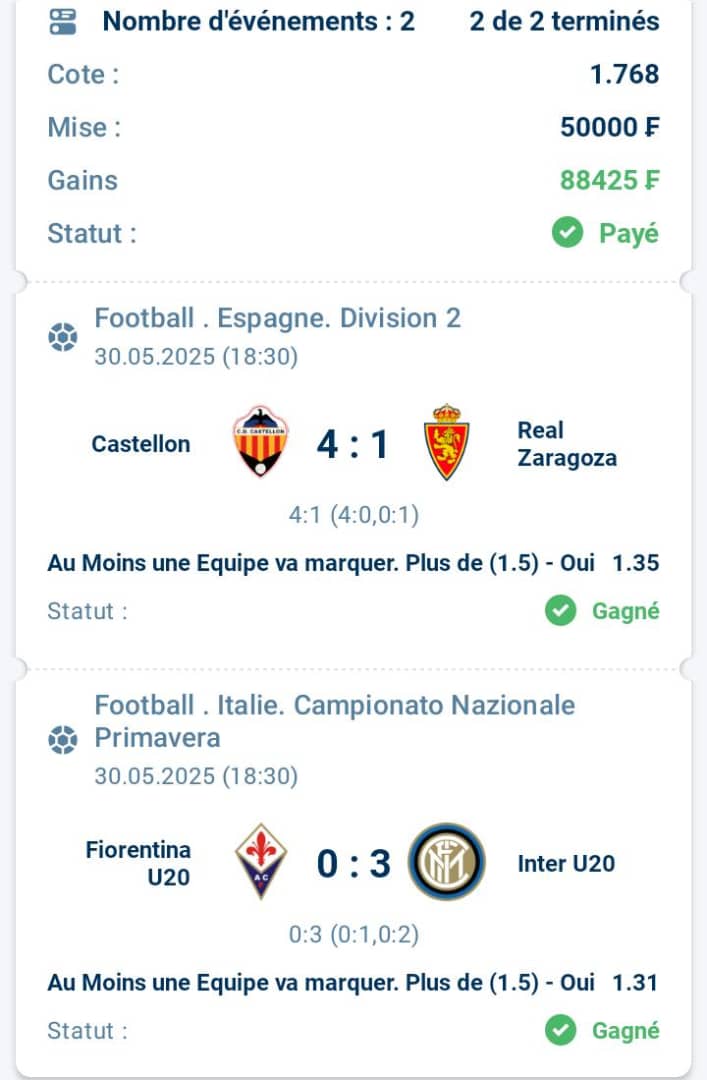707x1080 pixels.
Task: Tap the Mise value 50000 F
Action: 609,127
